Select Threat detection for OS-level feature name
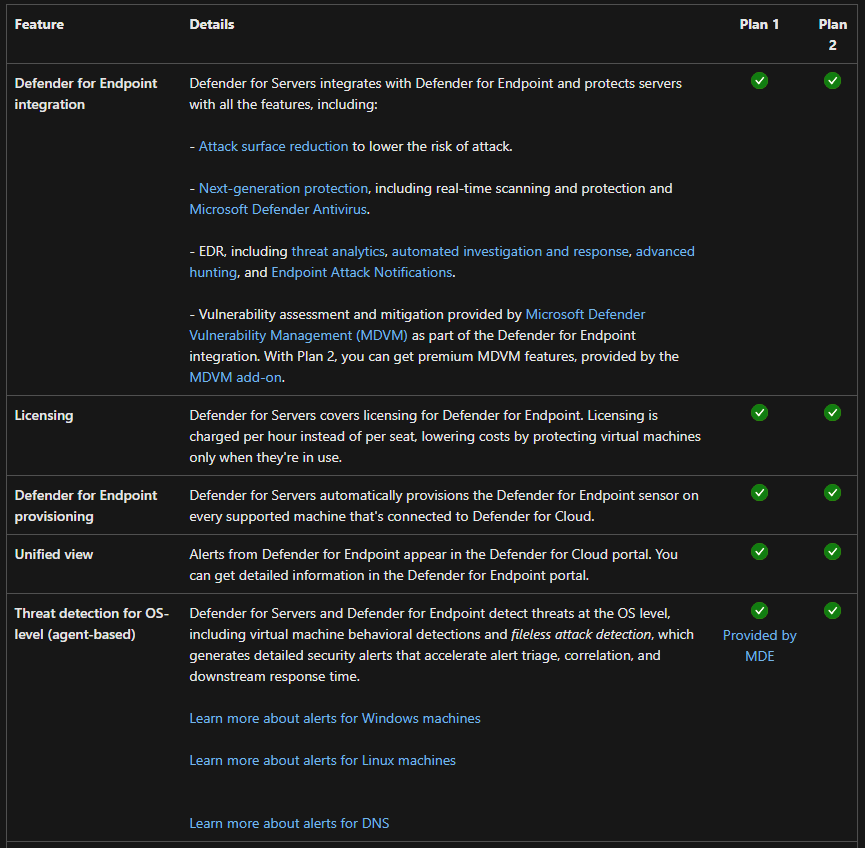 pyautogui.click(x=92, y=624)
